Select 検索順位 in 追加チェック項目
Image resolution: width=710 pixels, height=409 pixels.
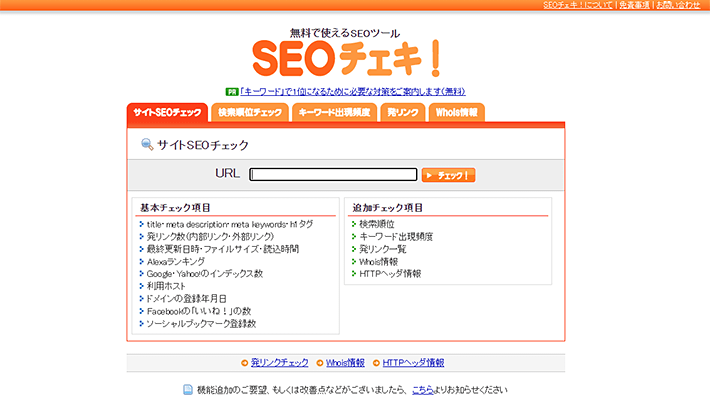coord(377,224)
